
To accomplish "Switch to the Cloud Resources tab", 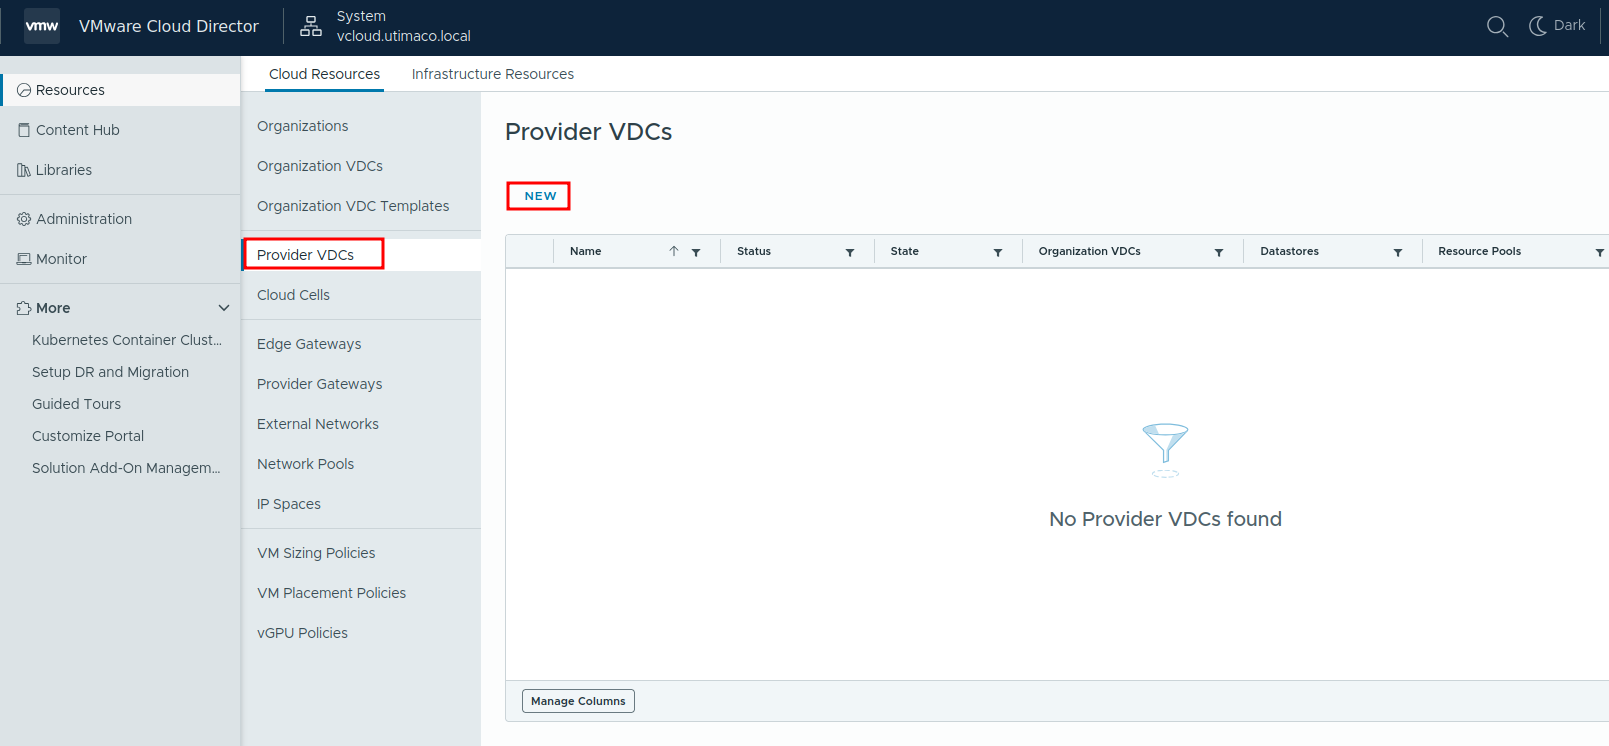I will point(324,74).
